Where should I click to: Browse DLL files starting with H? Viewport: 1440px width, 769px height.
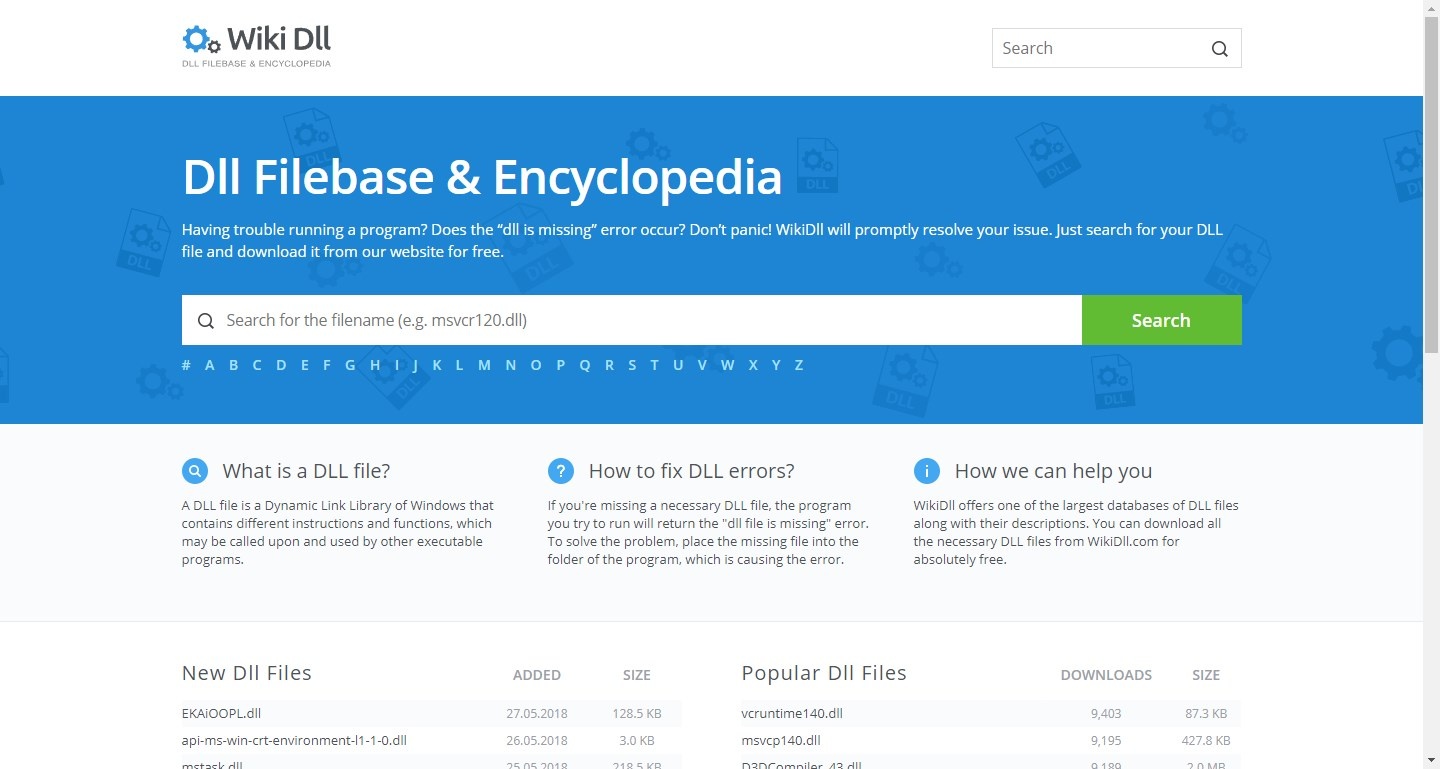pos(375,365)
